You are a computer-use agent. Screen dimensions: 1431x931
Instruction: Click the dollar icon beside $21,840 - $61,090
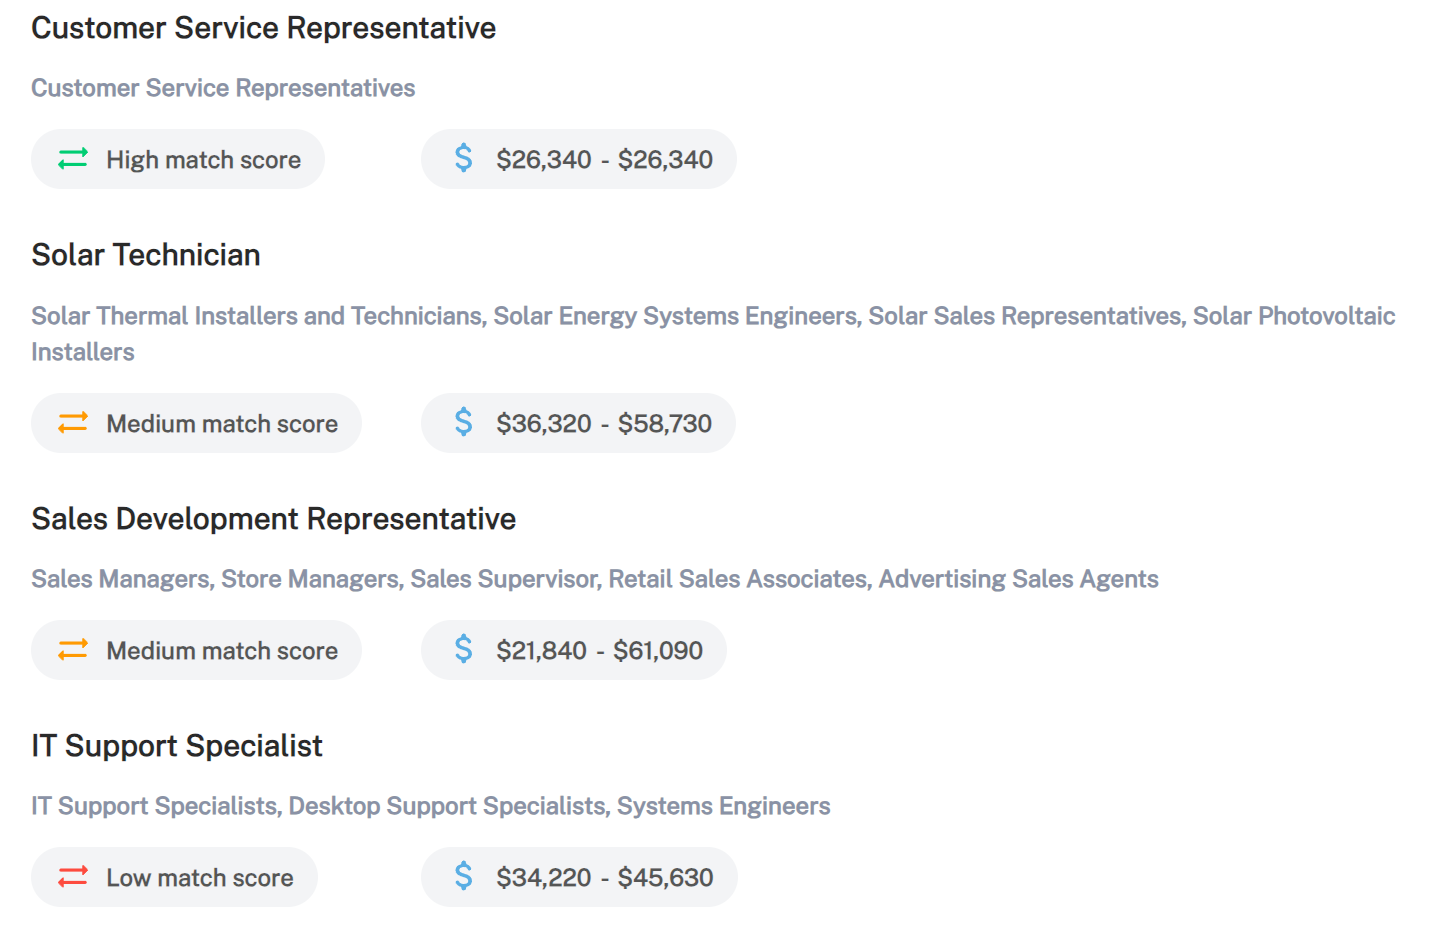(463, 649)
